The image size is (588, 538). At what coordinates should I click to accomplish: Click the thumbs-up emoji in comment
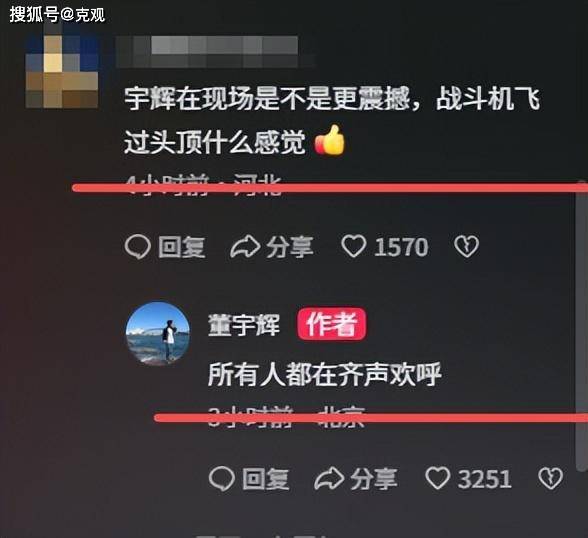(x=329, y=141)
